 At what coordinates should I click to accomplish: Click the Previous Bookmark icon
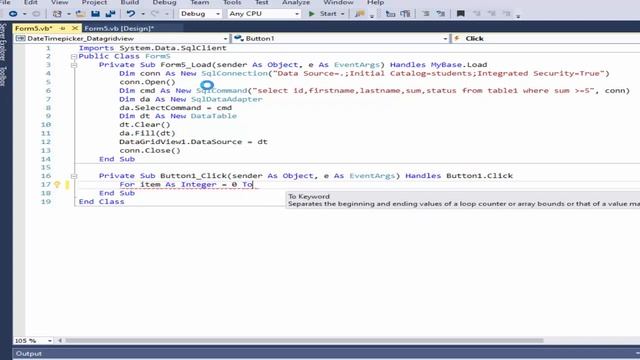click(476, 14)
